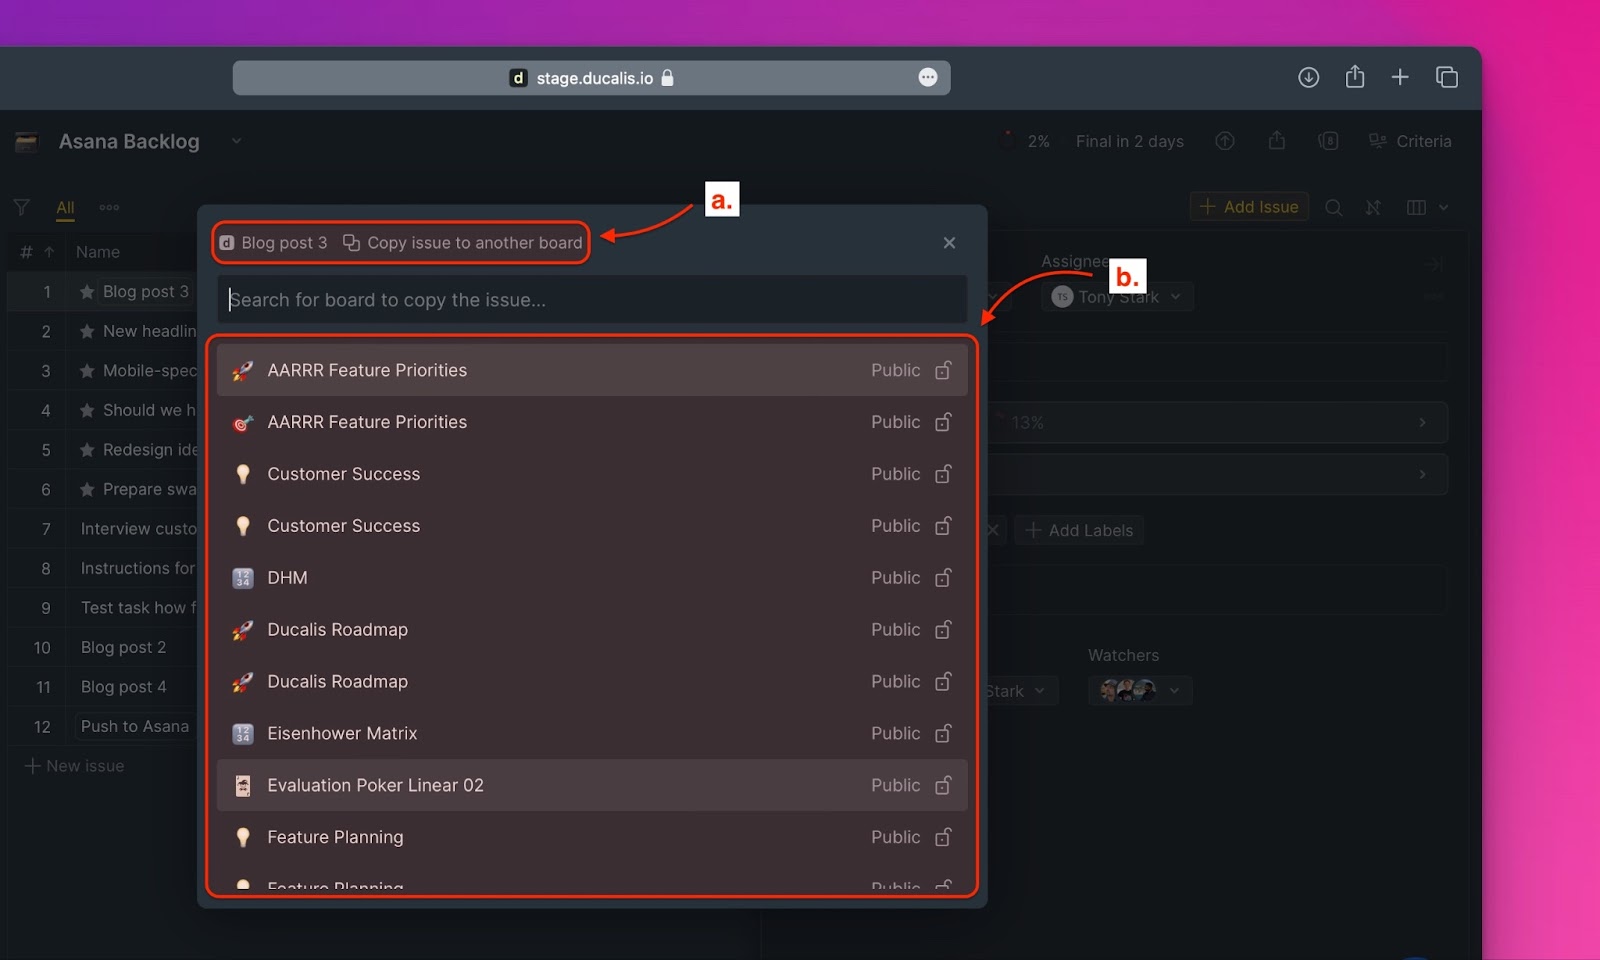This screenshot has height=960, width=1600.
Task: Click the copy issue to another board icon
Action: pos(351,243)
